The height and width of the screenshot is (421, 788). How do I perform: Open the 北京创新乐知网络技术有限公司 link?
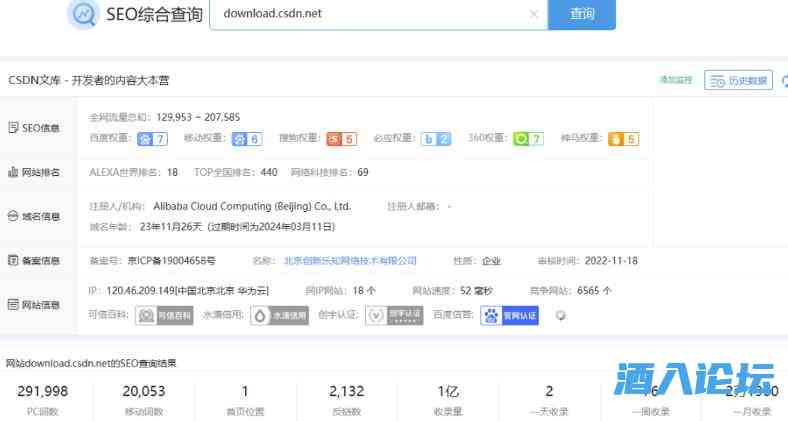click(x=350, y=261)
